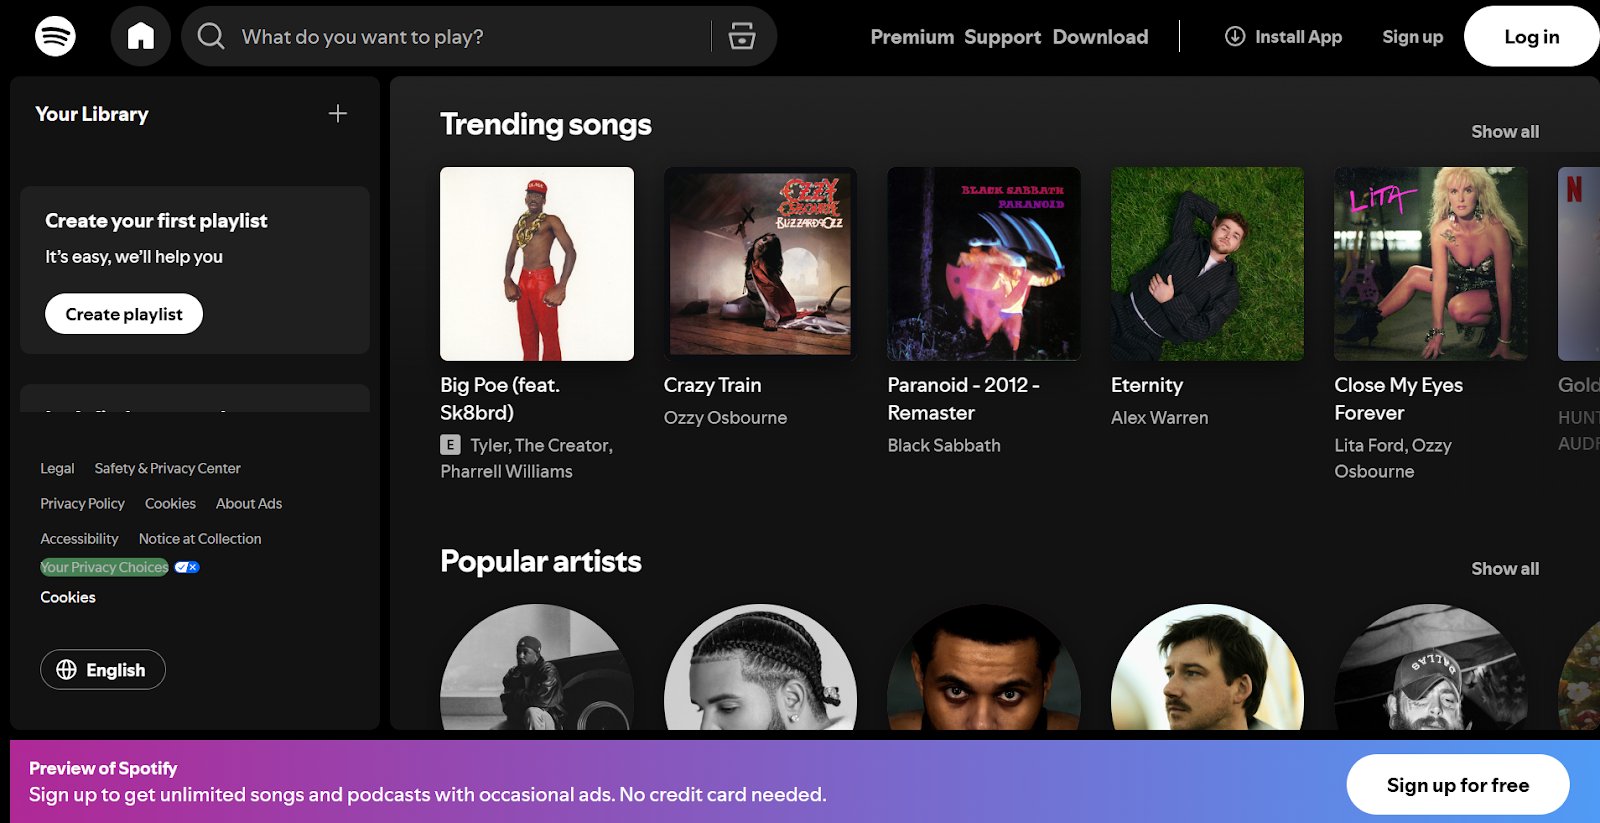Open English language selector

pyautogui.click(x=103, y=670)
